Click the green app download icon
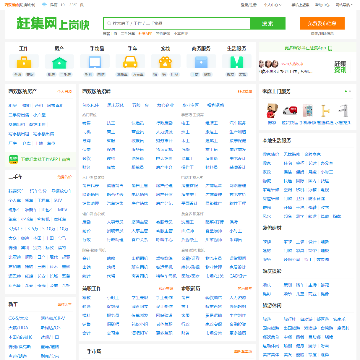 [x=13, y=159]
